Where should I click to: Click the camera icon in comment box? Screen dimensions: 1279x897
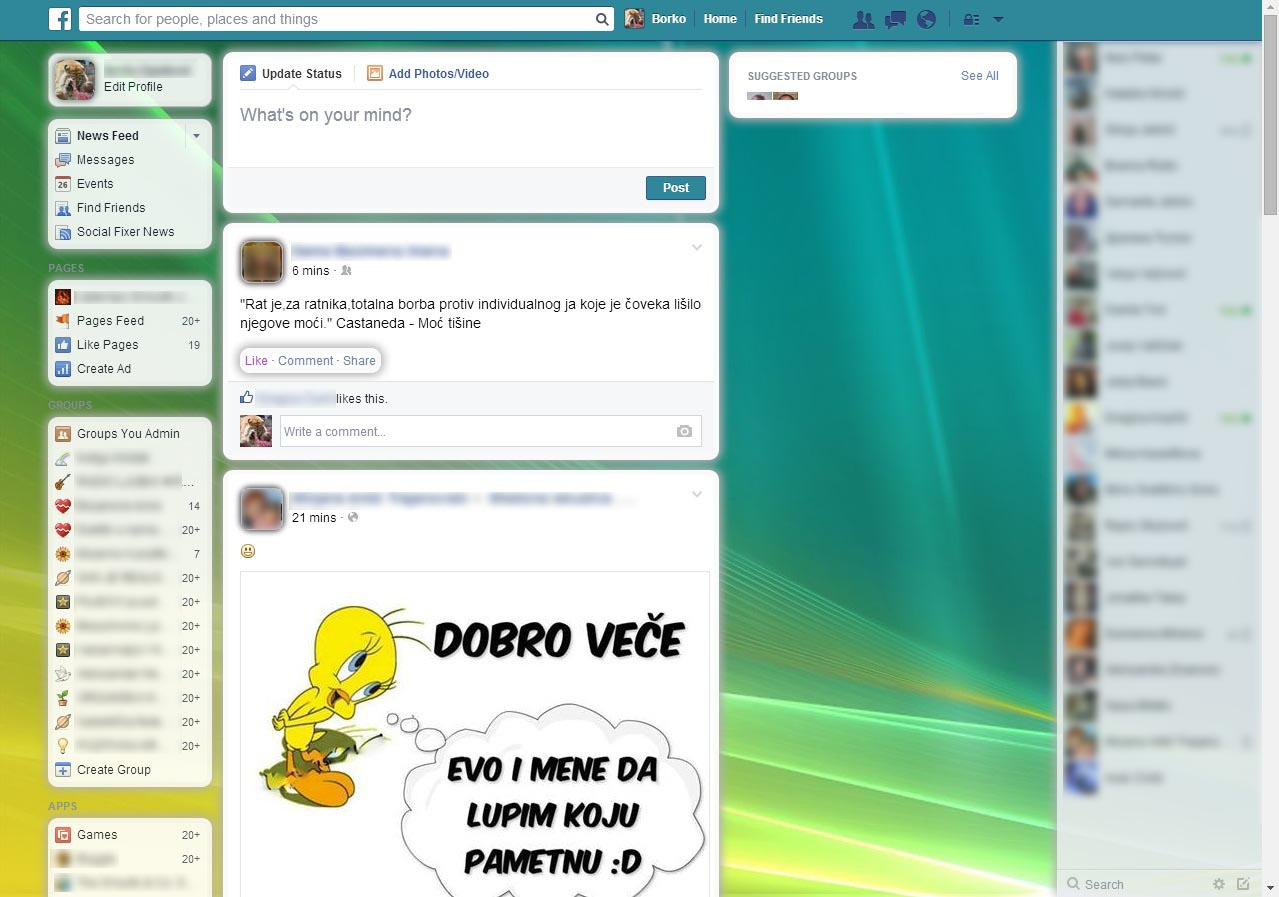(x=684, y=431)
